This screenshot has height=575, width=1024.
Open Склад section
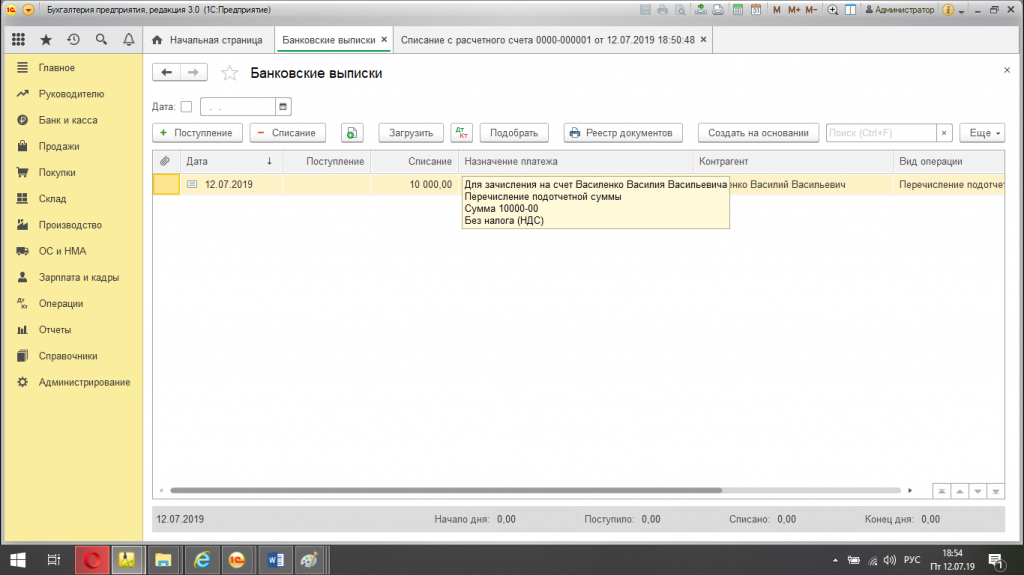click(x=73, y=199)
